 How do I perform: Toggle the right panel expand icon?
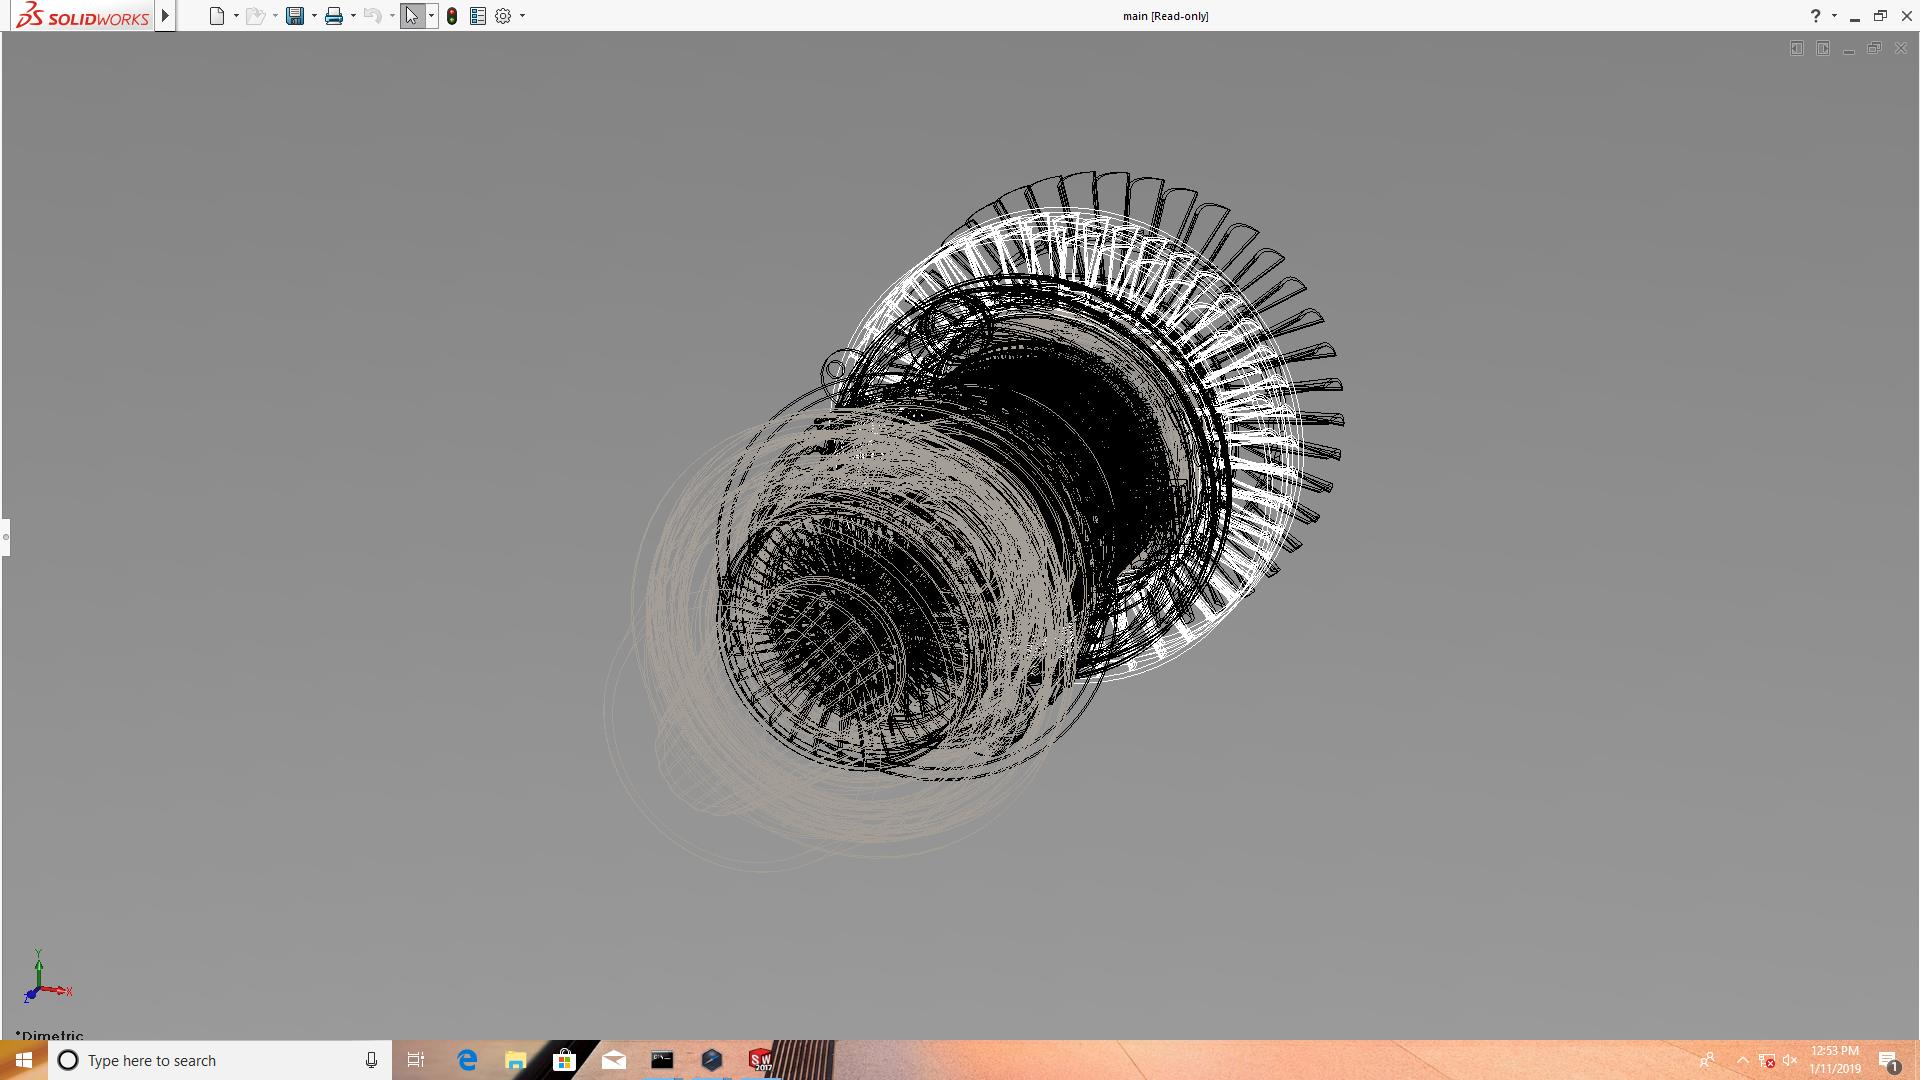pos(1823,48)
